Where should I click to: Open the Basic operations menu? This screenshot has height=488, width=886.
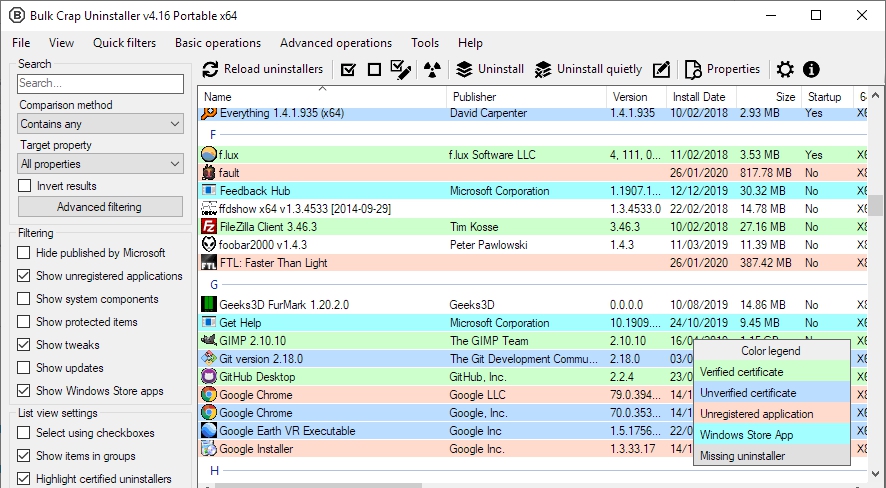(x=218, y=43)
